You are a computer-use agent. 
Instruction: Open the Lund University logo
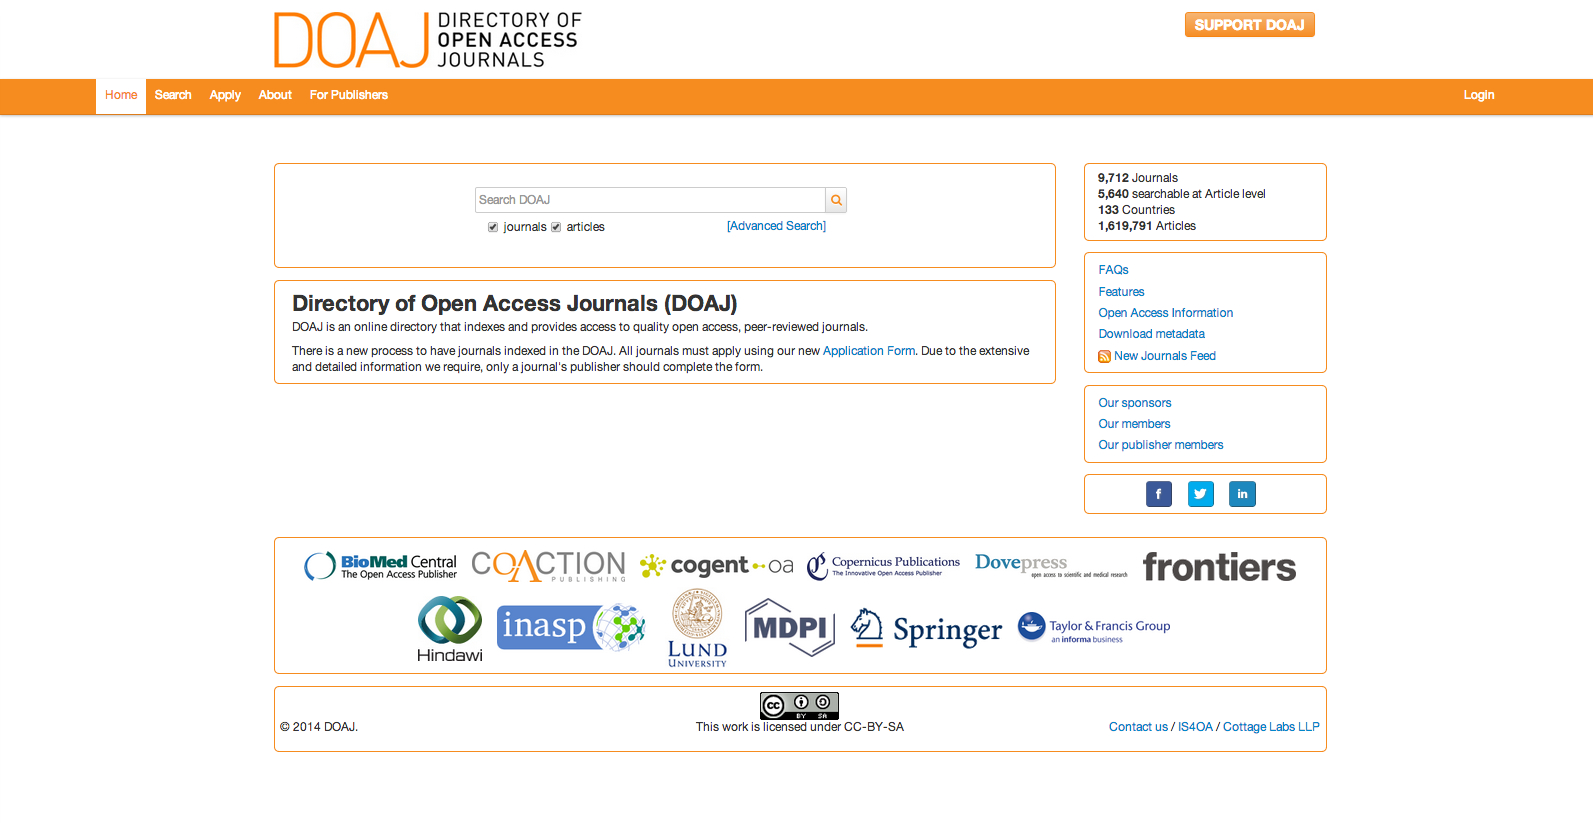pos(697,628)
